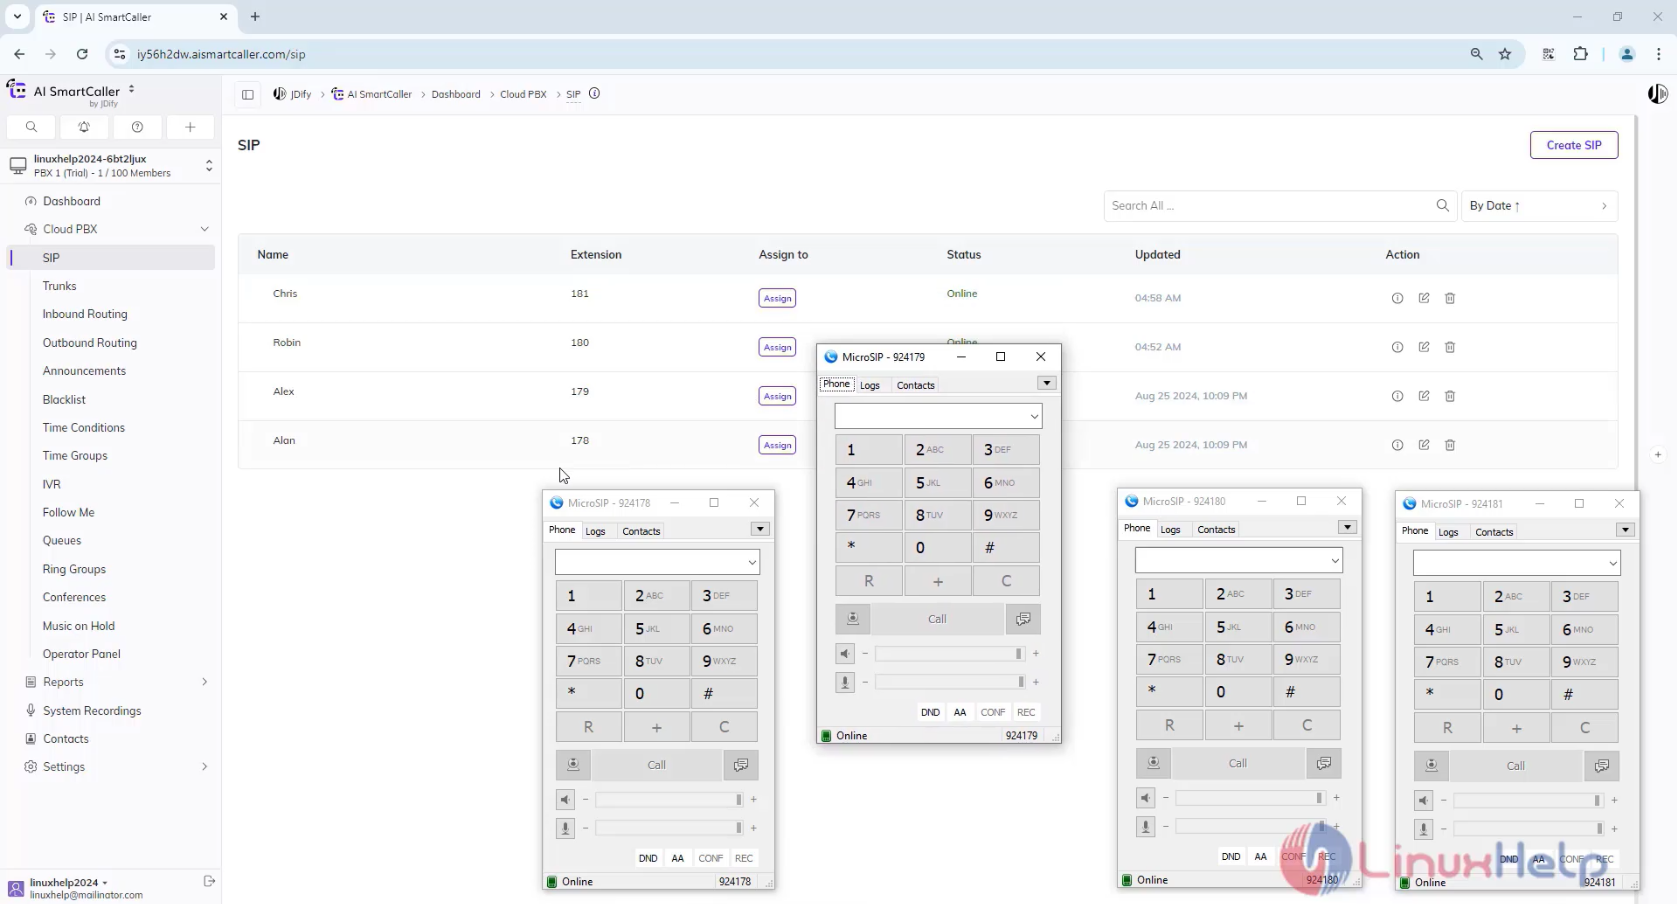Viewport: 1677px width, 904px height.
Task: Open browser extensions puzzle icon
Action: click(x=1581, y=54)
